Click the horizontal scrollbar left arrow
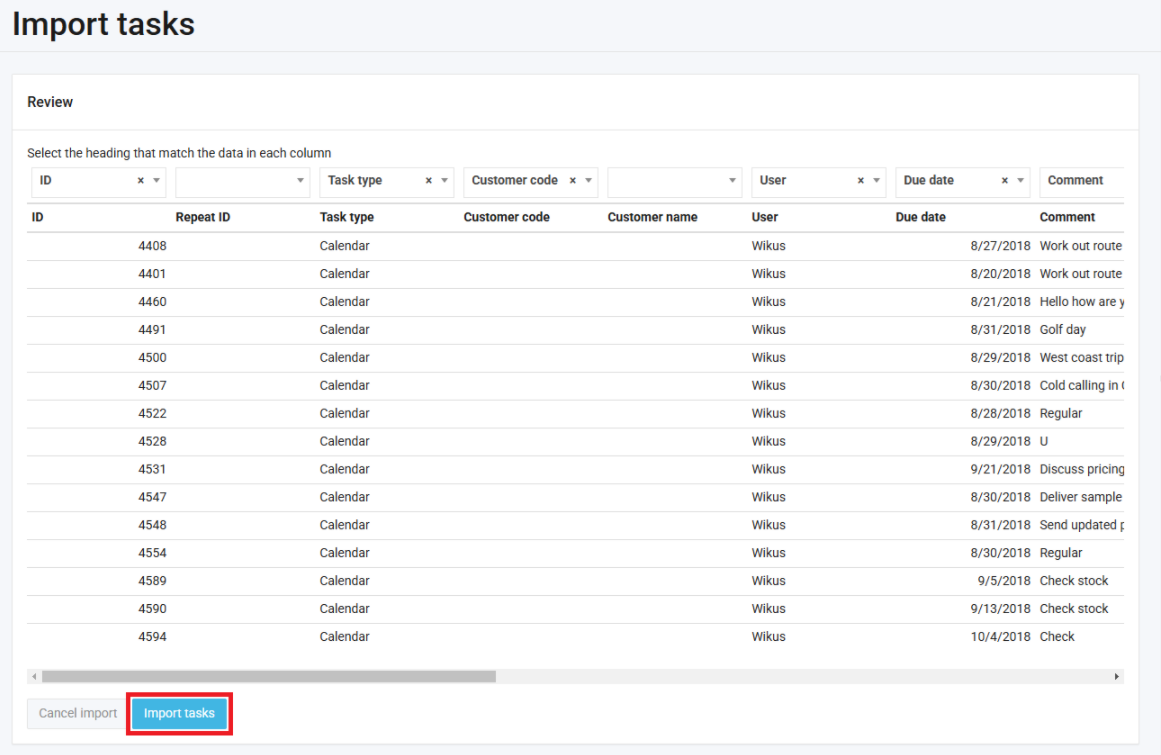The width and height of the screenshot is (1161, 755). click(x=34, y=677)
